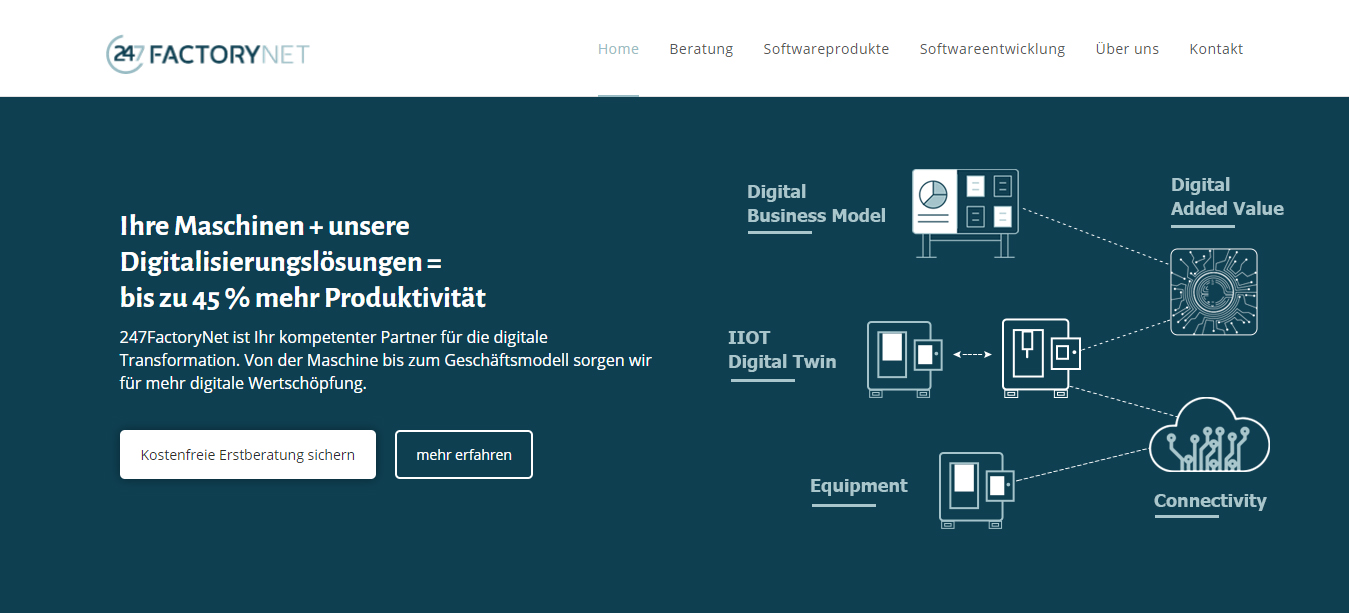Image resolution: width=1349 pixels, height=613 pixels.
Task: Click the circular circuit chip icon
Action: click(1213, 292)
